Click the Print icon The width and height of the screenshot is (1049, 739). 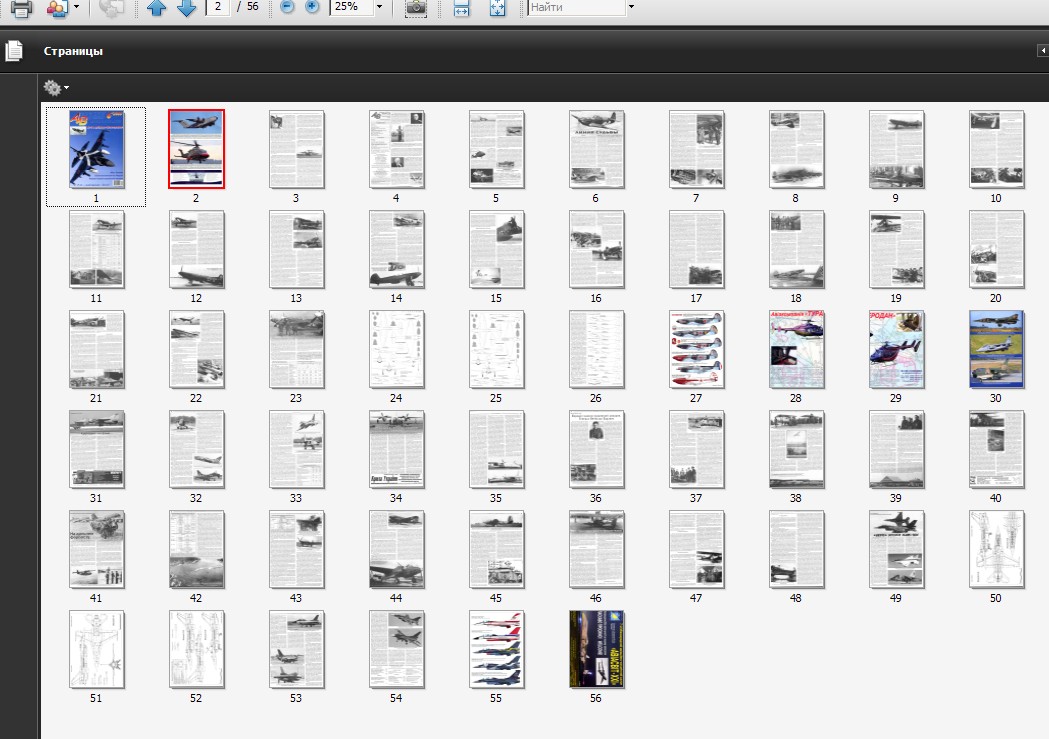21,9
